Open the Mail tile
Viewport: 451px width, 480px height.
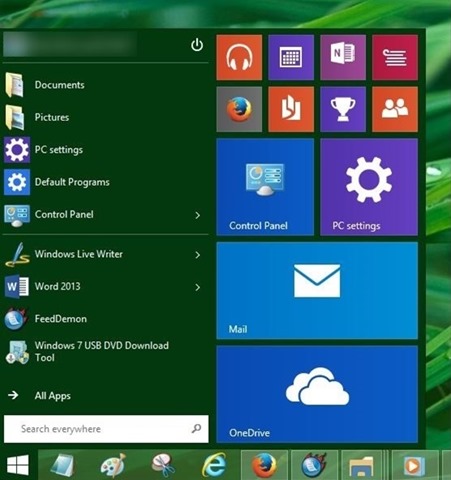[317, 291]
